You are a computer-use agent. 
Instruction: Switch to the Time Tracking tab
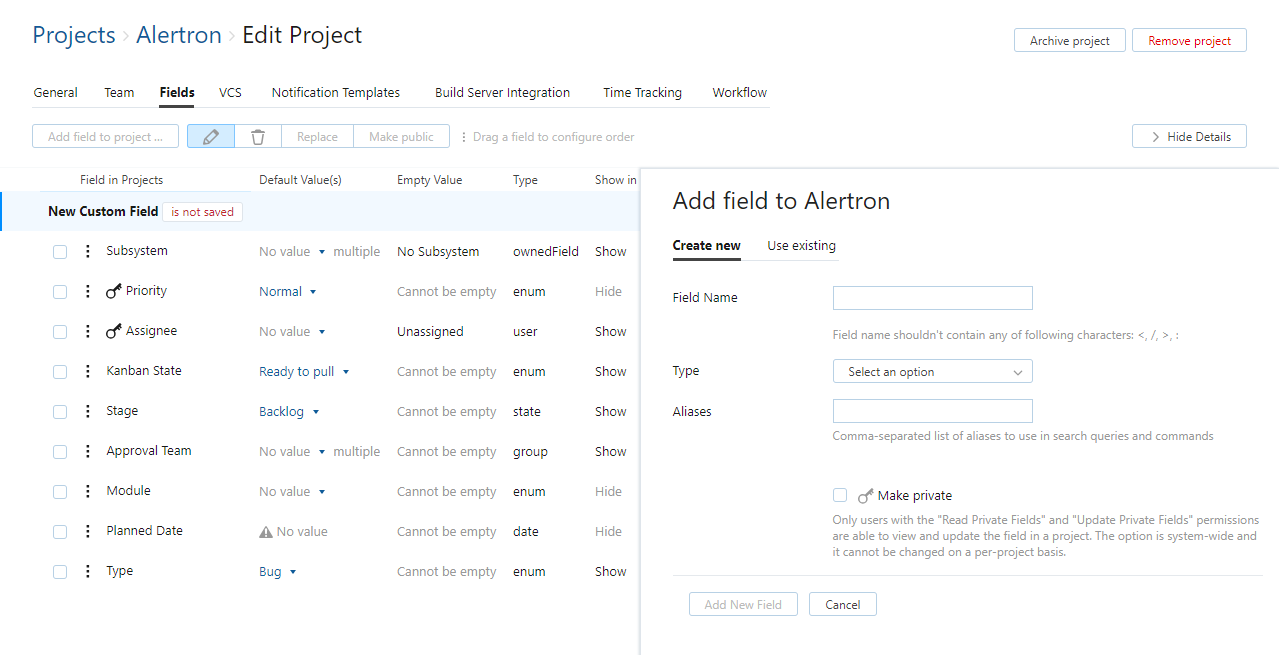[642, 92]
